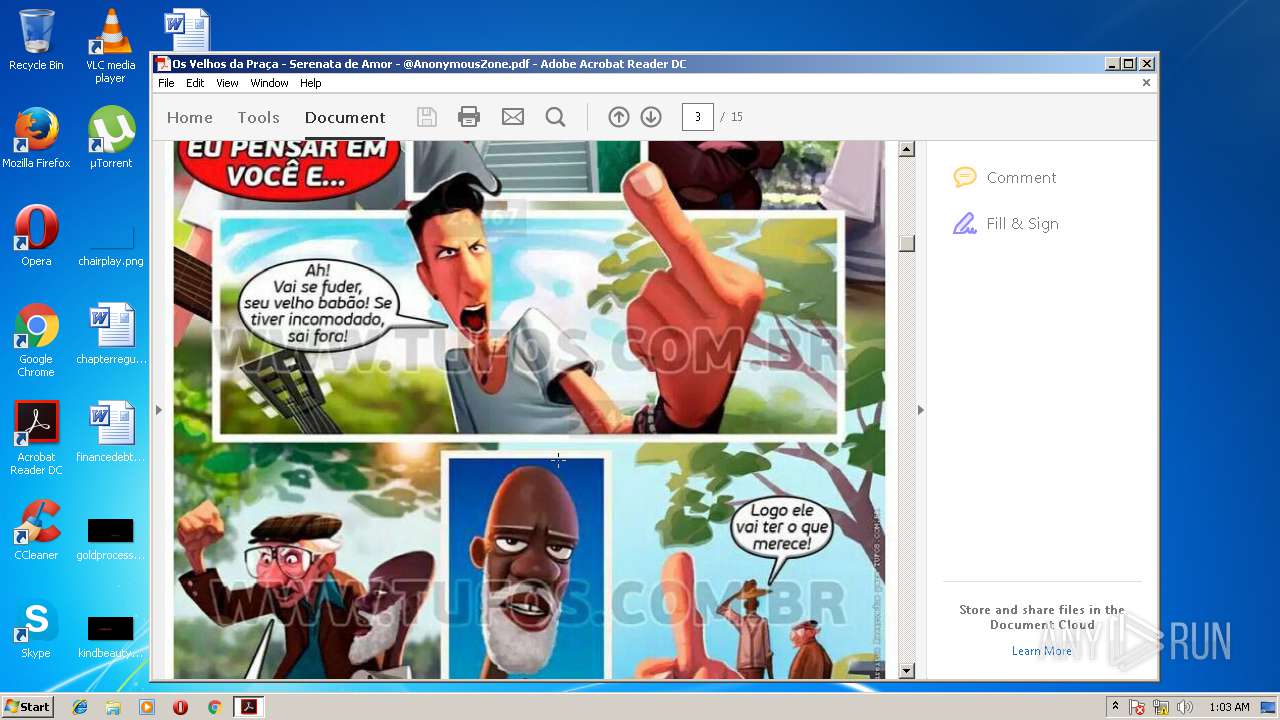Click the volume speaker icon in system tray
1280x720 pixels.
tap(1185, 707)
